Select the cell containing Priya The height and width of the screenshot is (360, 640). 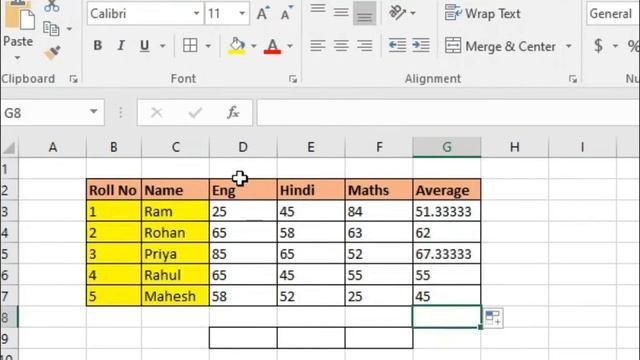pos(175,254)
